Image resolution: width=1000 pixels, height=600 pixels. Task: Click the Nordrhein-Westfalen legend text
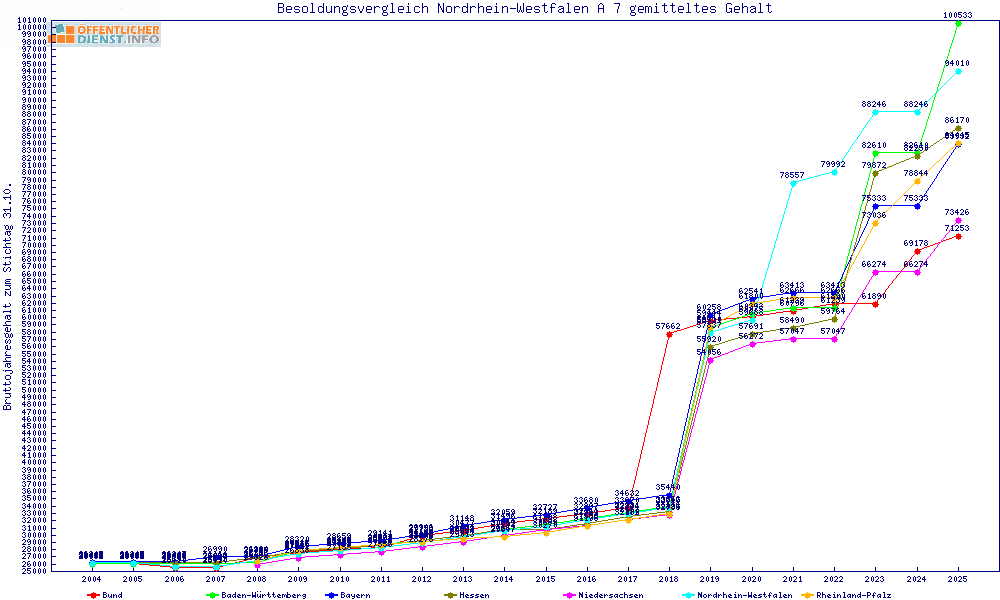743,595
